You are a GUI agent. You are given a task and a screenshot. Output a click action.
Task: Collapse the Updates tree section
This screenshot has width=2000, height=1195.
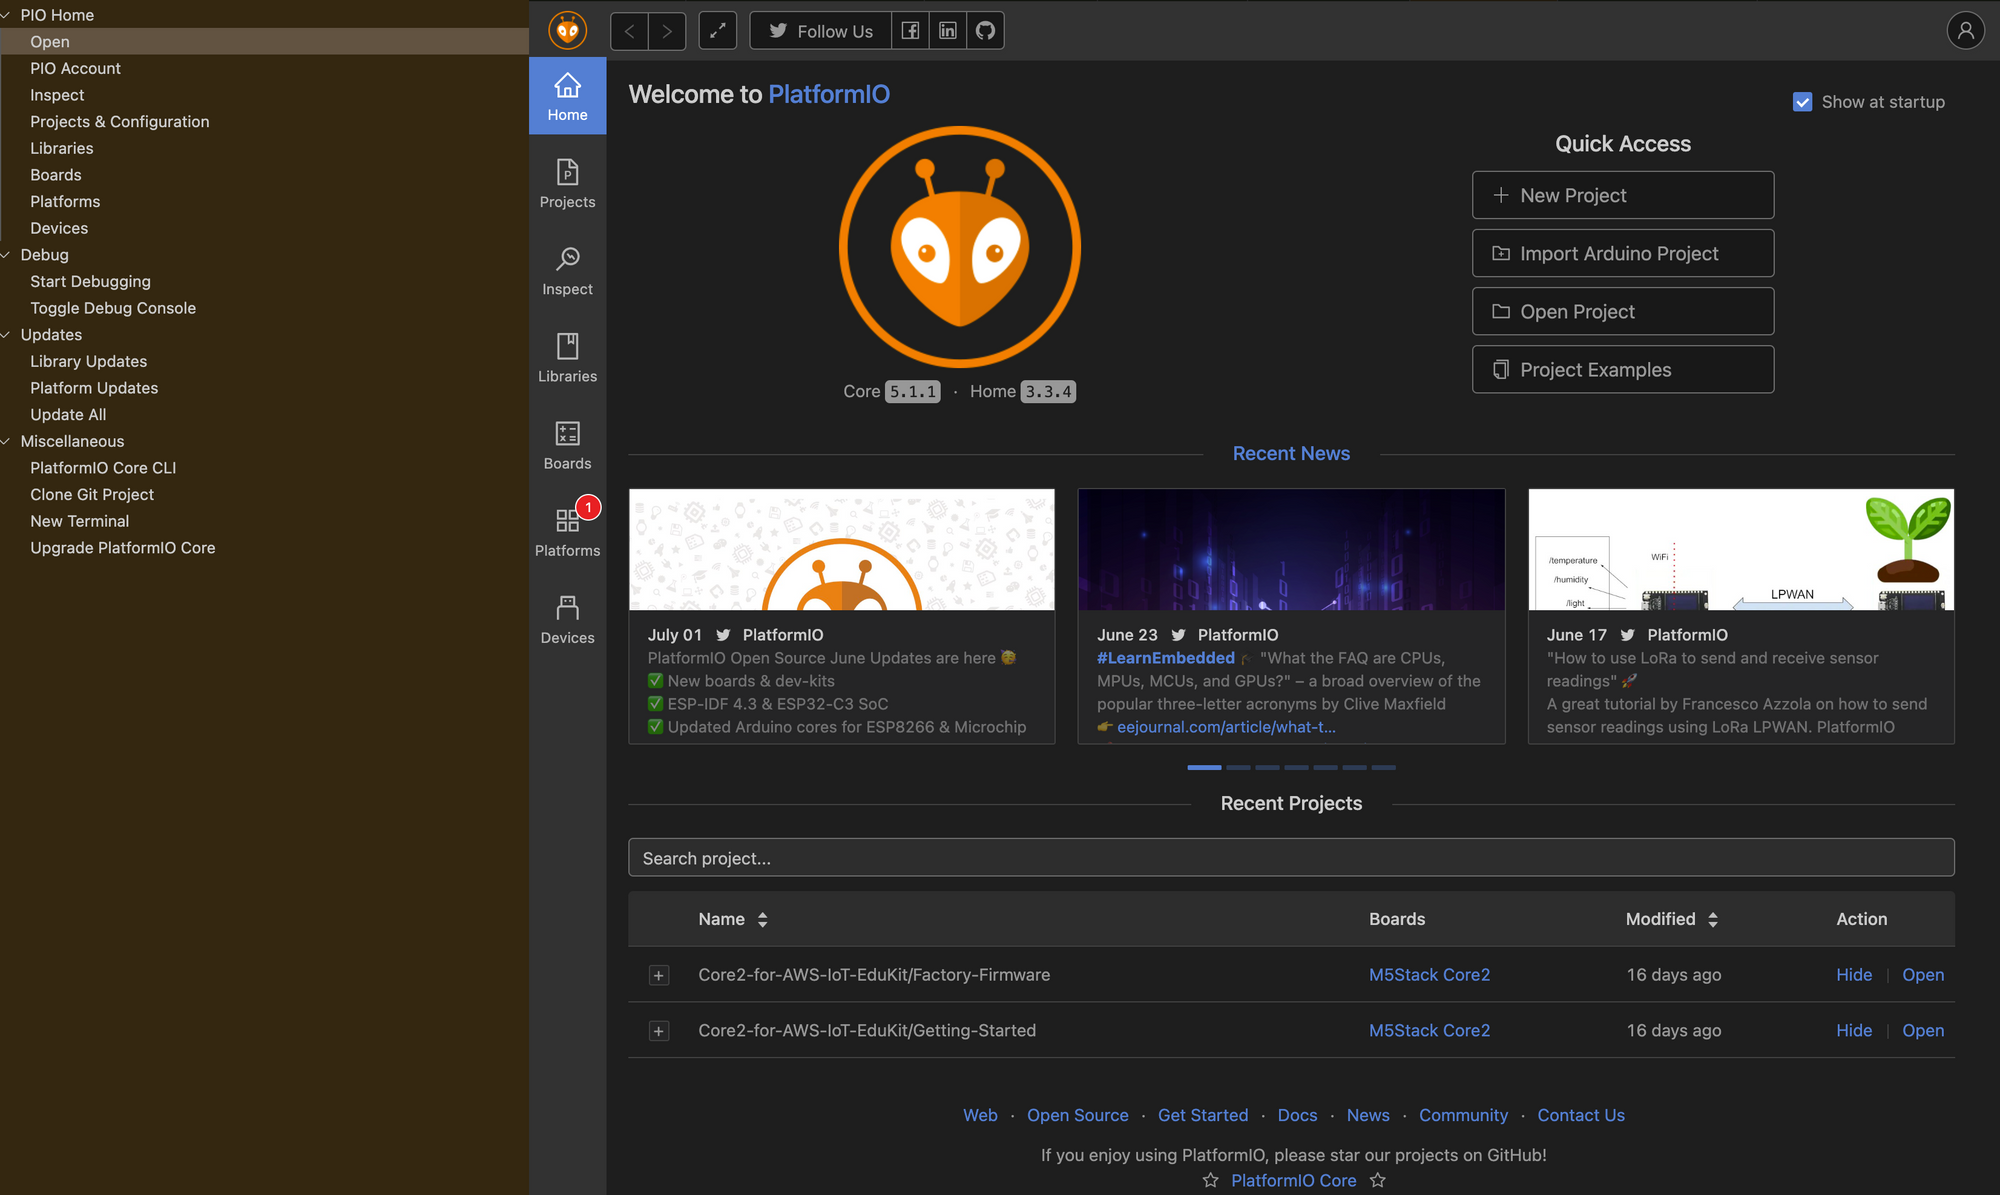[6, 335]
